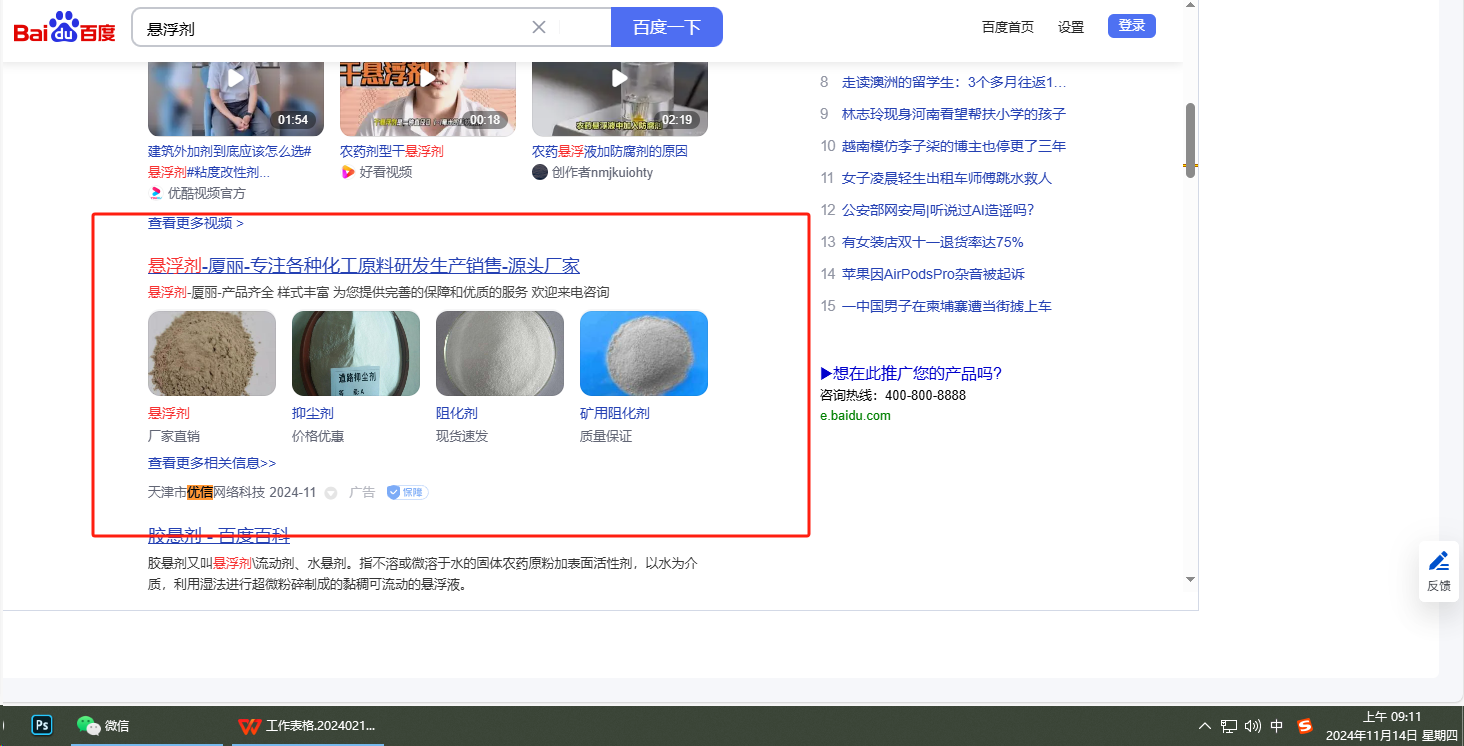The width and height of the screenshot is (1464, 746).
Task: Open the 抑尘剂 product thumbnail
Action: [356, 353]
